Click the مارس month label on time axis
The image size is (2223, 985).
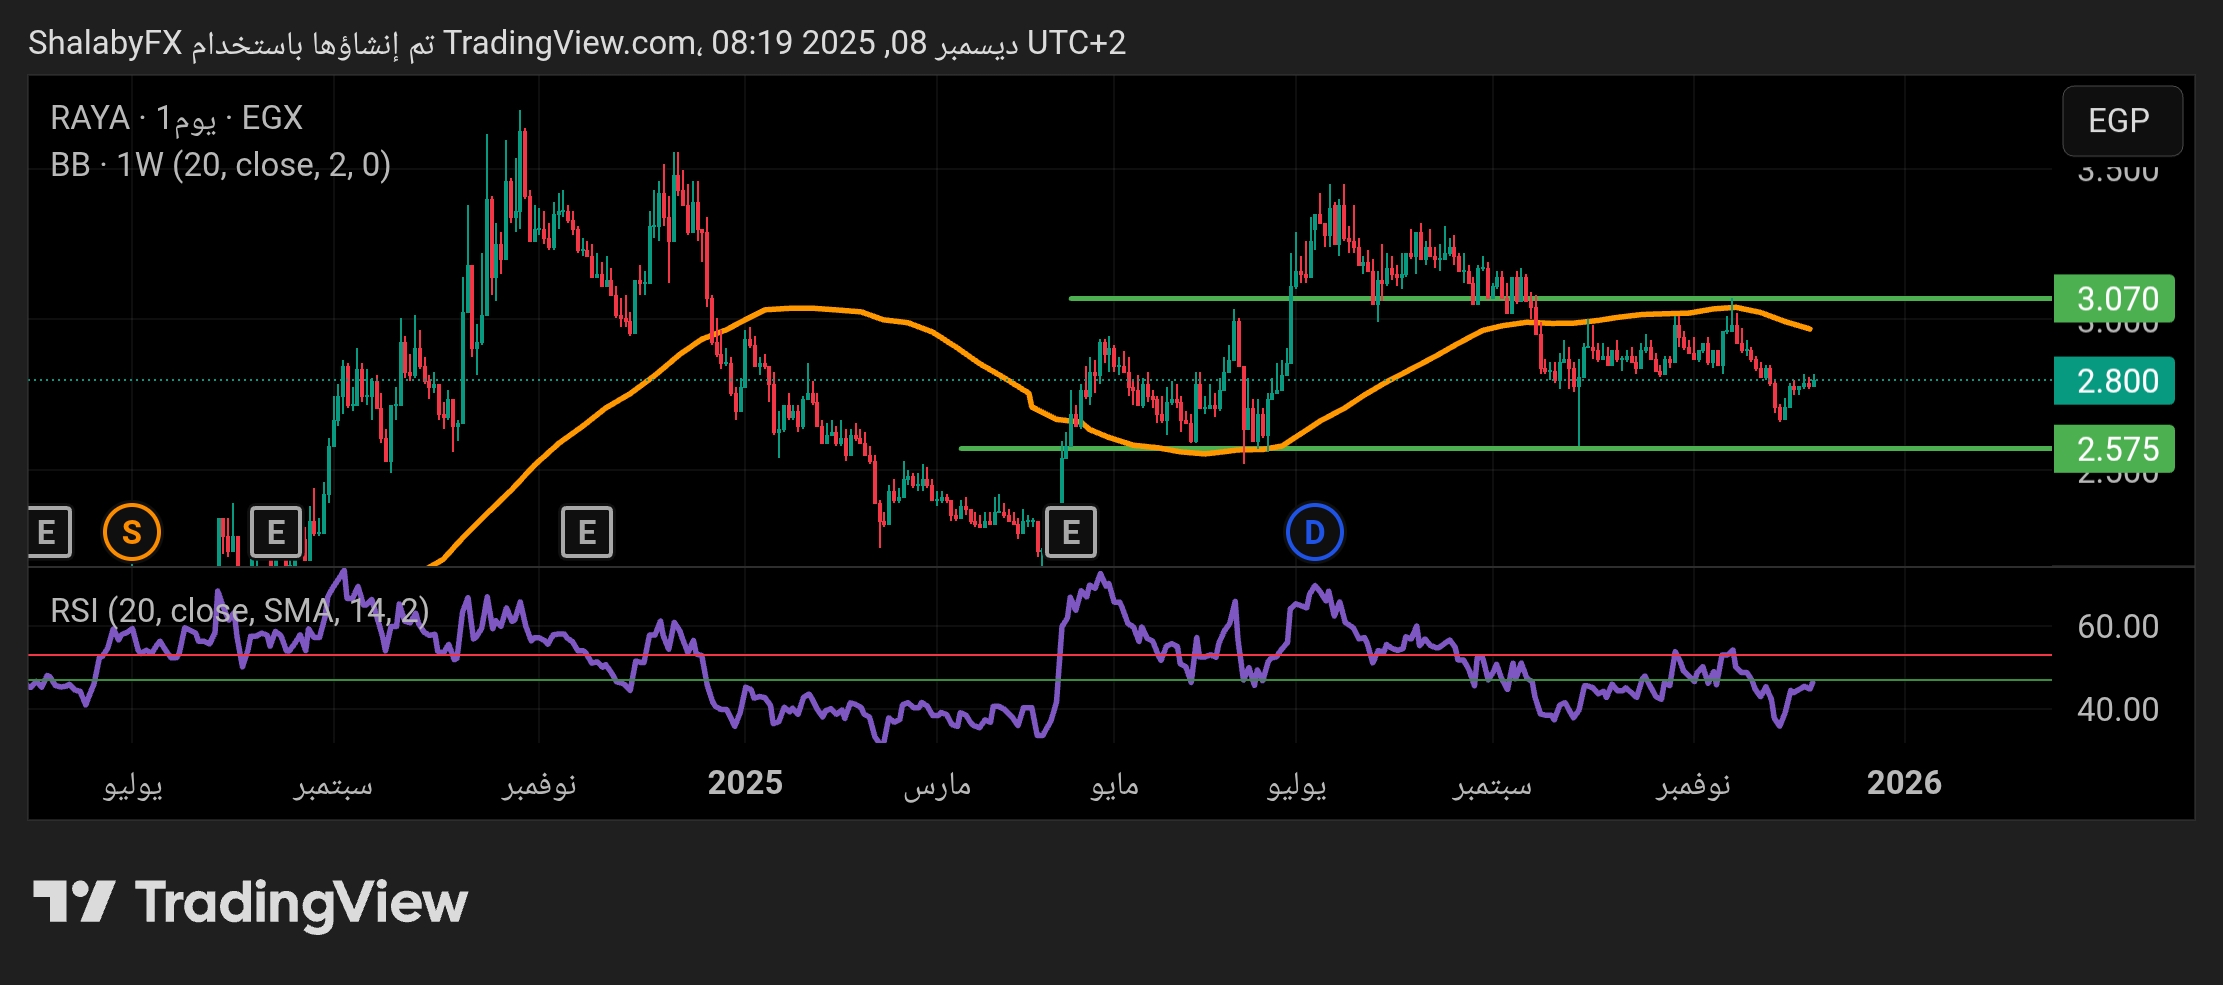coord(937,785)
